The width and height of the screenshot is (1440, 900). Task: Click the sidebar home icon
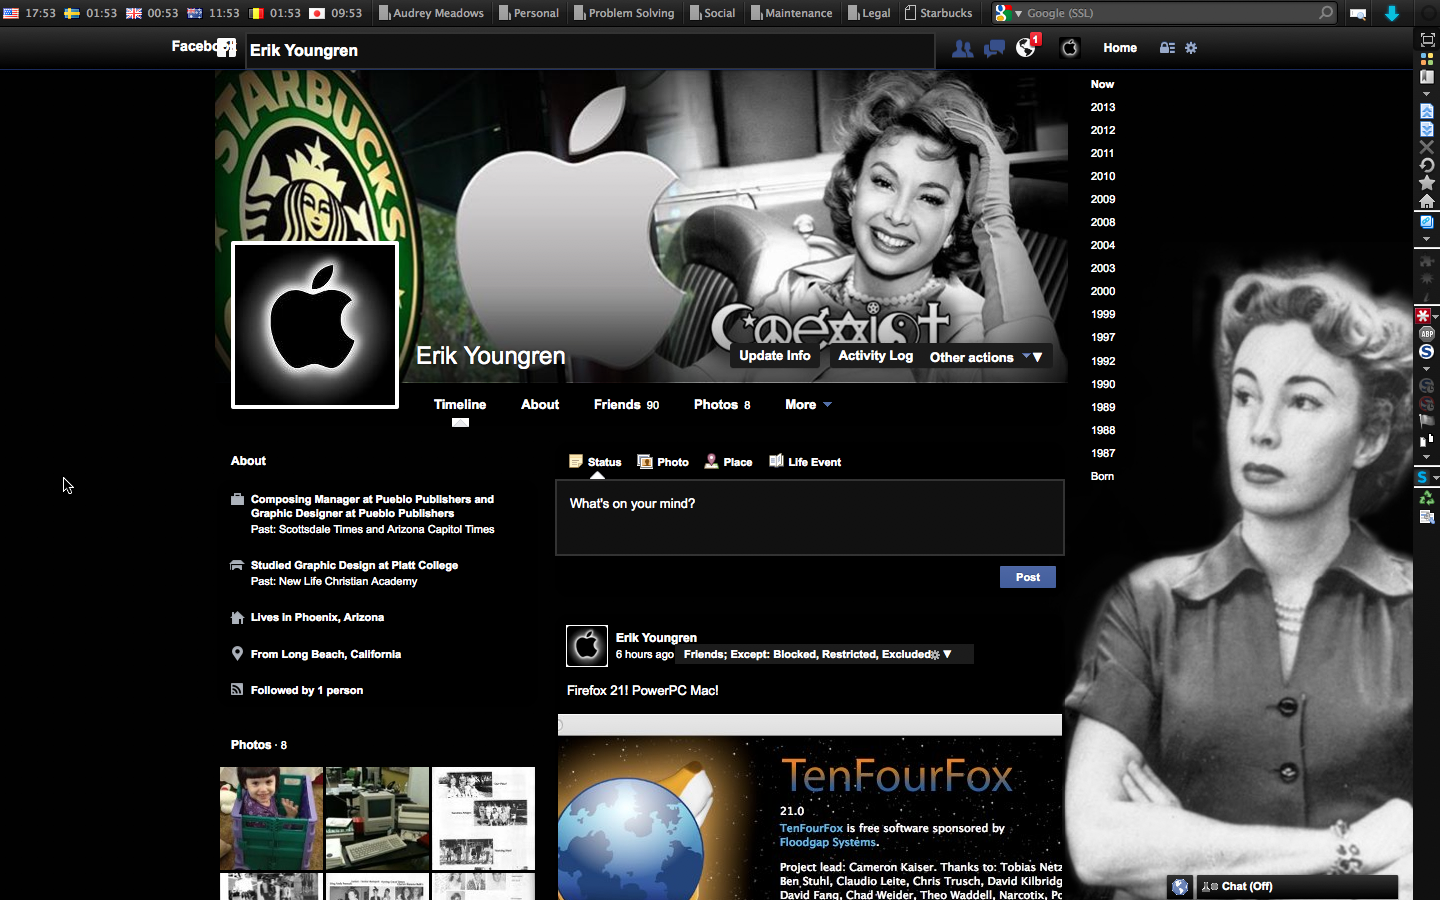click(1427, 201)
